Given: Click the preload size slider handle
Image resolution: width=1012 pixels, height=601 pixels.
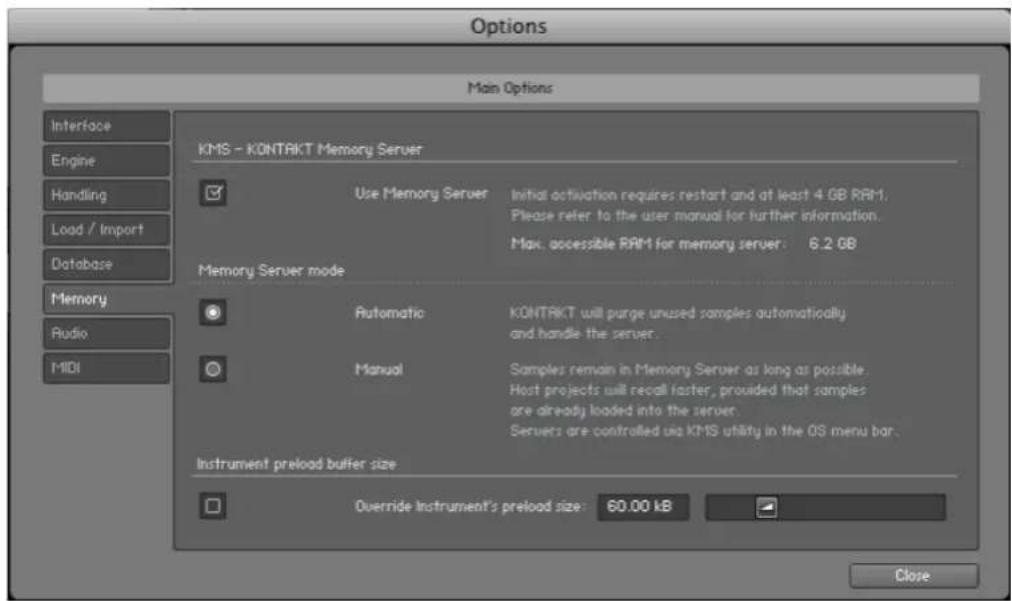Looking at the screenshot, I should coord(766,507).
